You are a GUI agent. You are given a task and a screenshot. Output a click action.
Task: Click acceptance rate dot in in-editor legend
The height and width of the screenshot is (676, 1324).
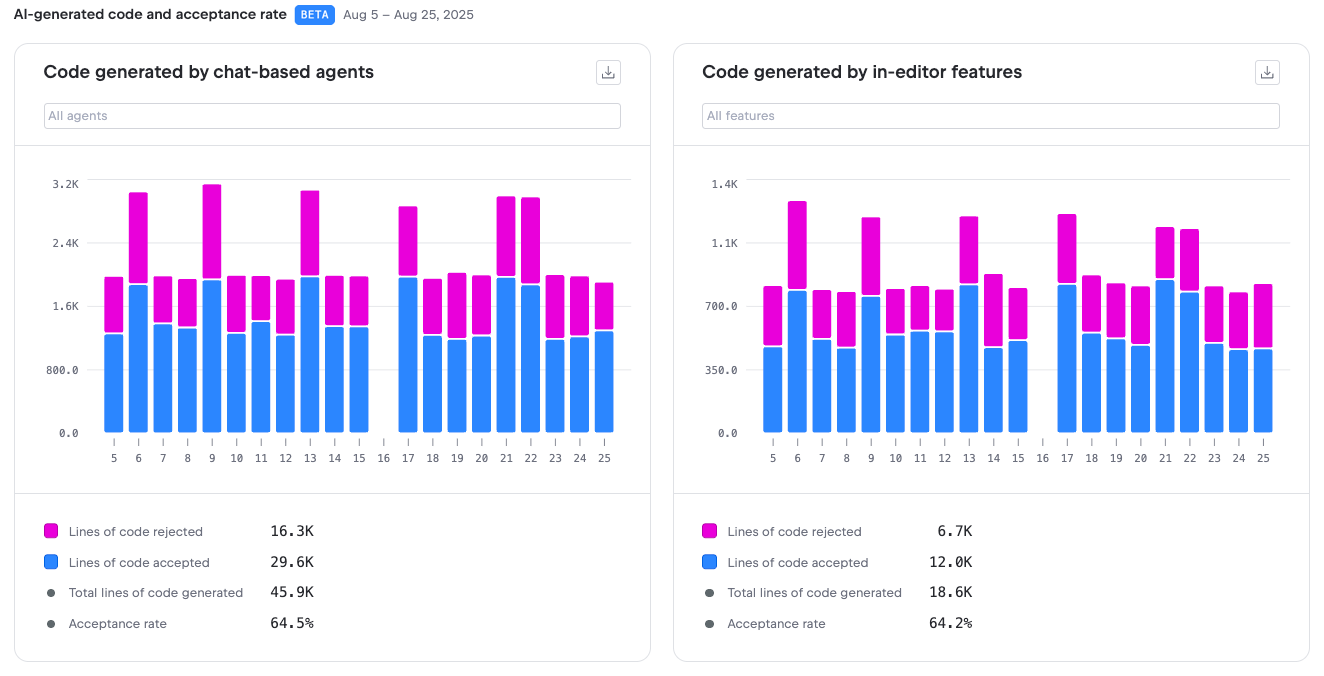(710, 624)
